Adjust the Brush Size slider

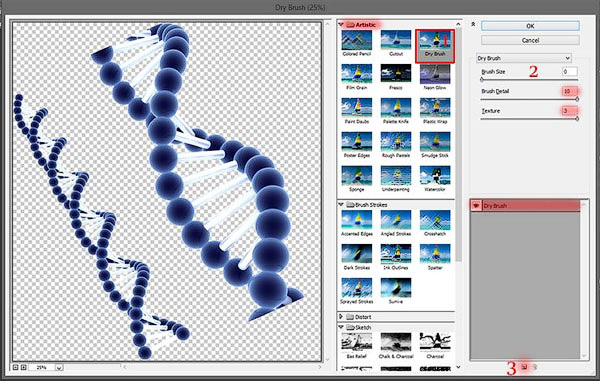tap(482, 80)
